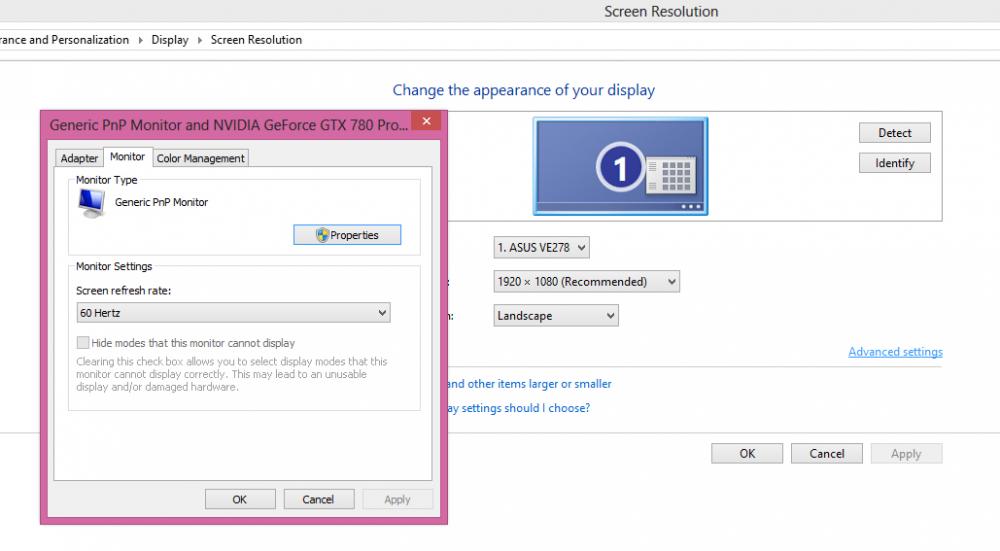Click OK in Screen Resolution window
1000x551 pixels.
pyautogui.click(x=747, y=453)
